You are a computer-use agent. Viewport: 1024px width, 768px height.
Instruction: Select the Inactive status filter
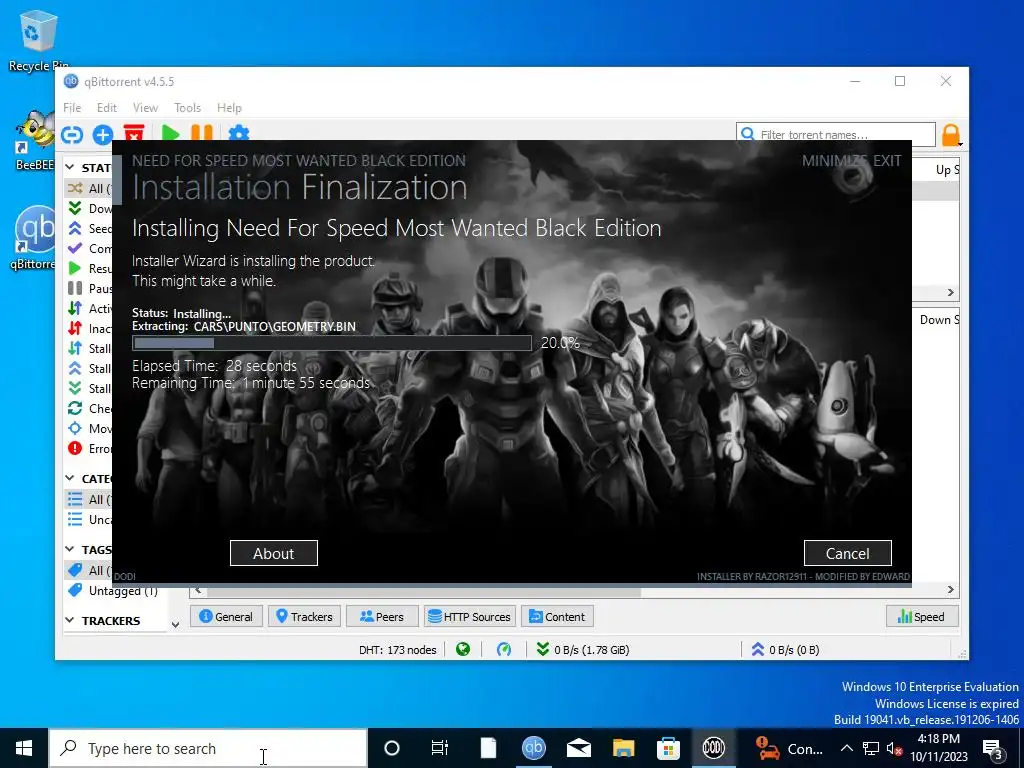(x=89, y=328)
